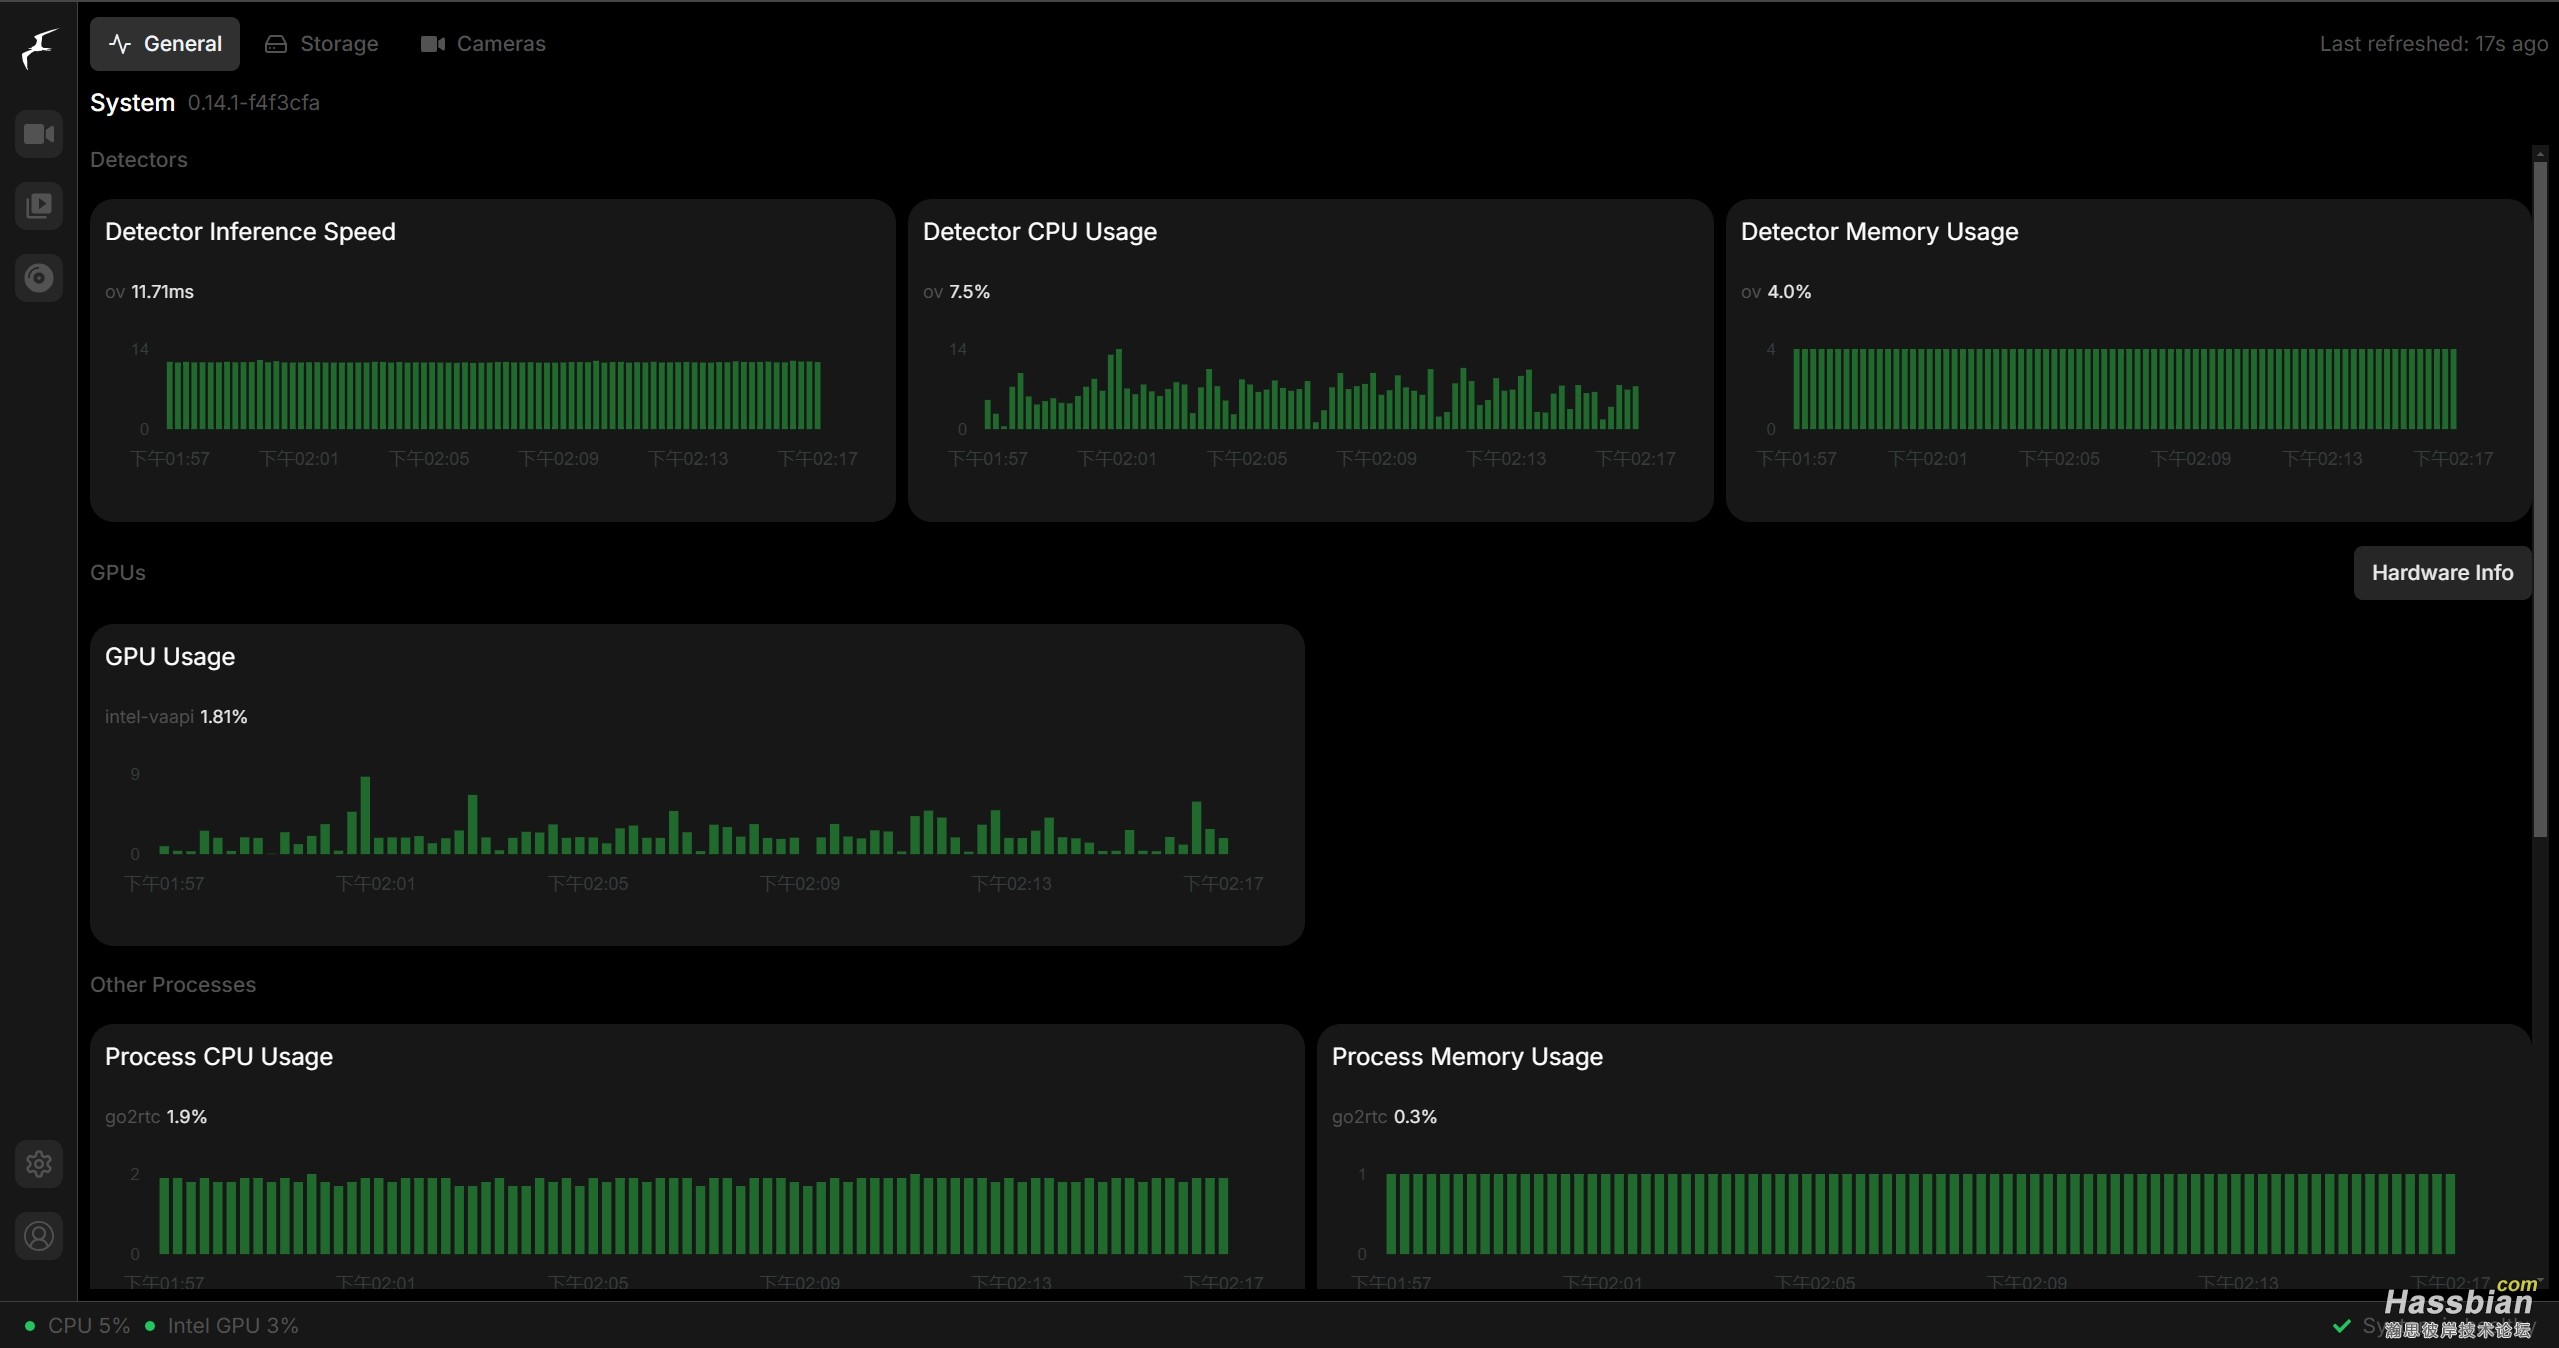Screen dimensions: 2559x1348
Task: Click the GPUs section heading
Action: tap(118, 573)
